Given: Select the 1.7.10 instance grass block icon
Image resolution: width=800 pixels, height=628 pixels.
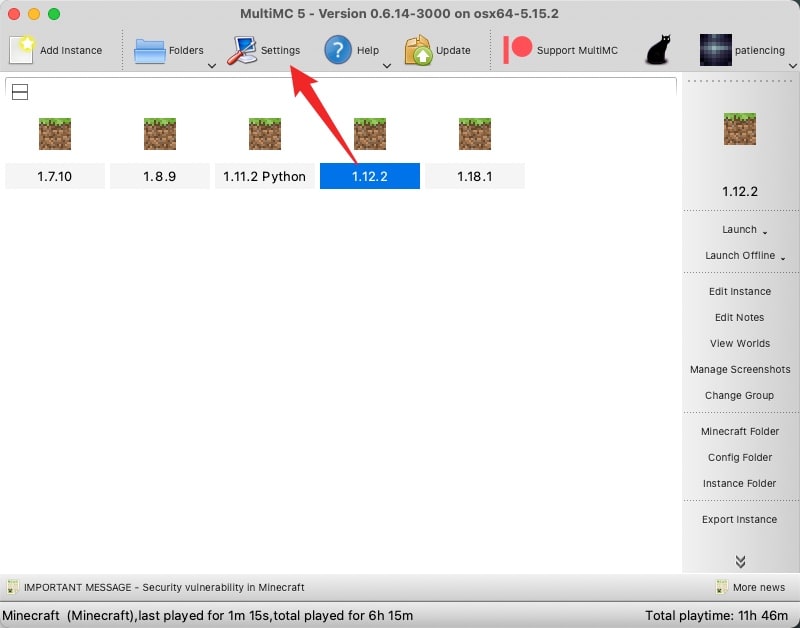Looking at the screenshot, I should [x=55, y=134].
